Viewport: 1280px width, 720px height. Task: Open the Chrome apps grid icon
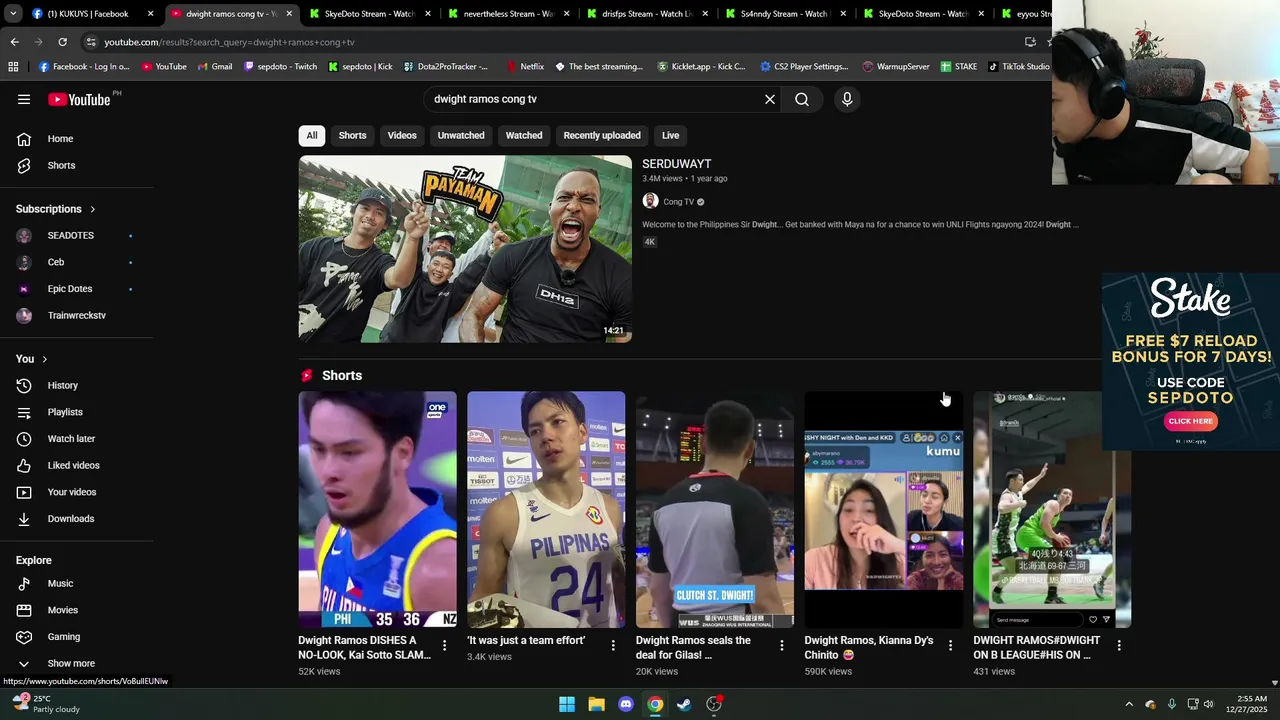point(13,66)
